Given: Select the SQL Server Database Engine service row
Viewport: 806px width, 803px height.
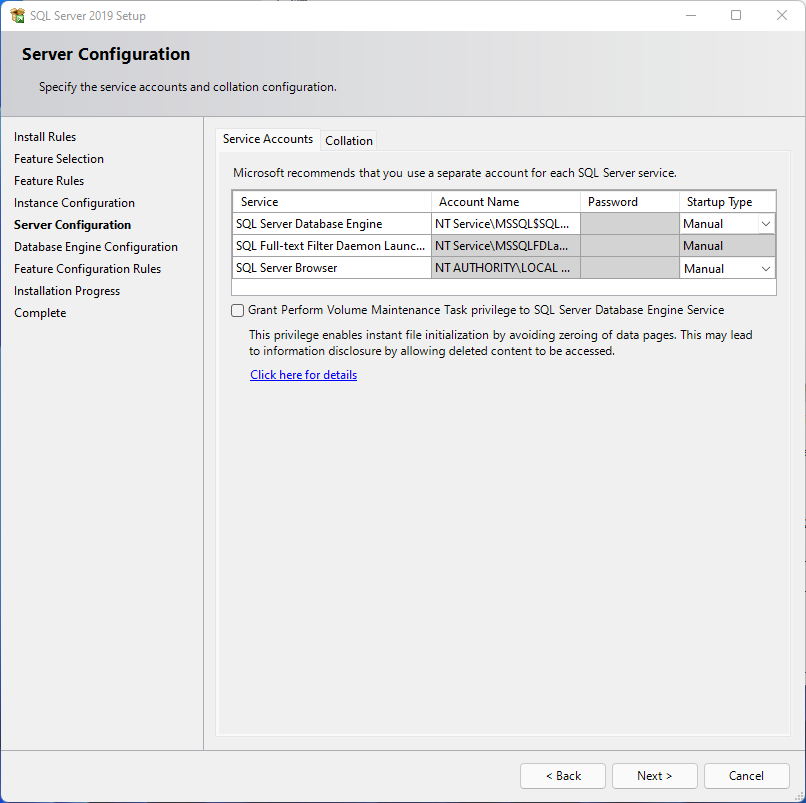Looking at the screenshot, I should (x=332, y=224).
